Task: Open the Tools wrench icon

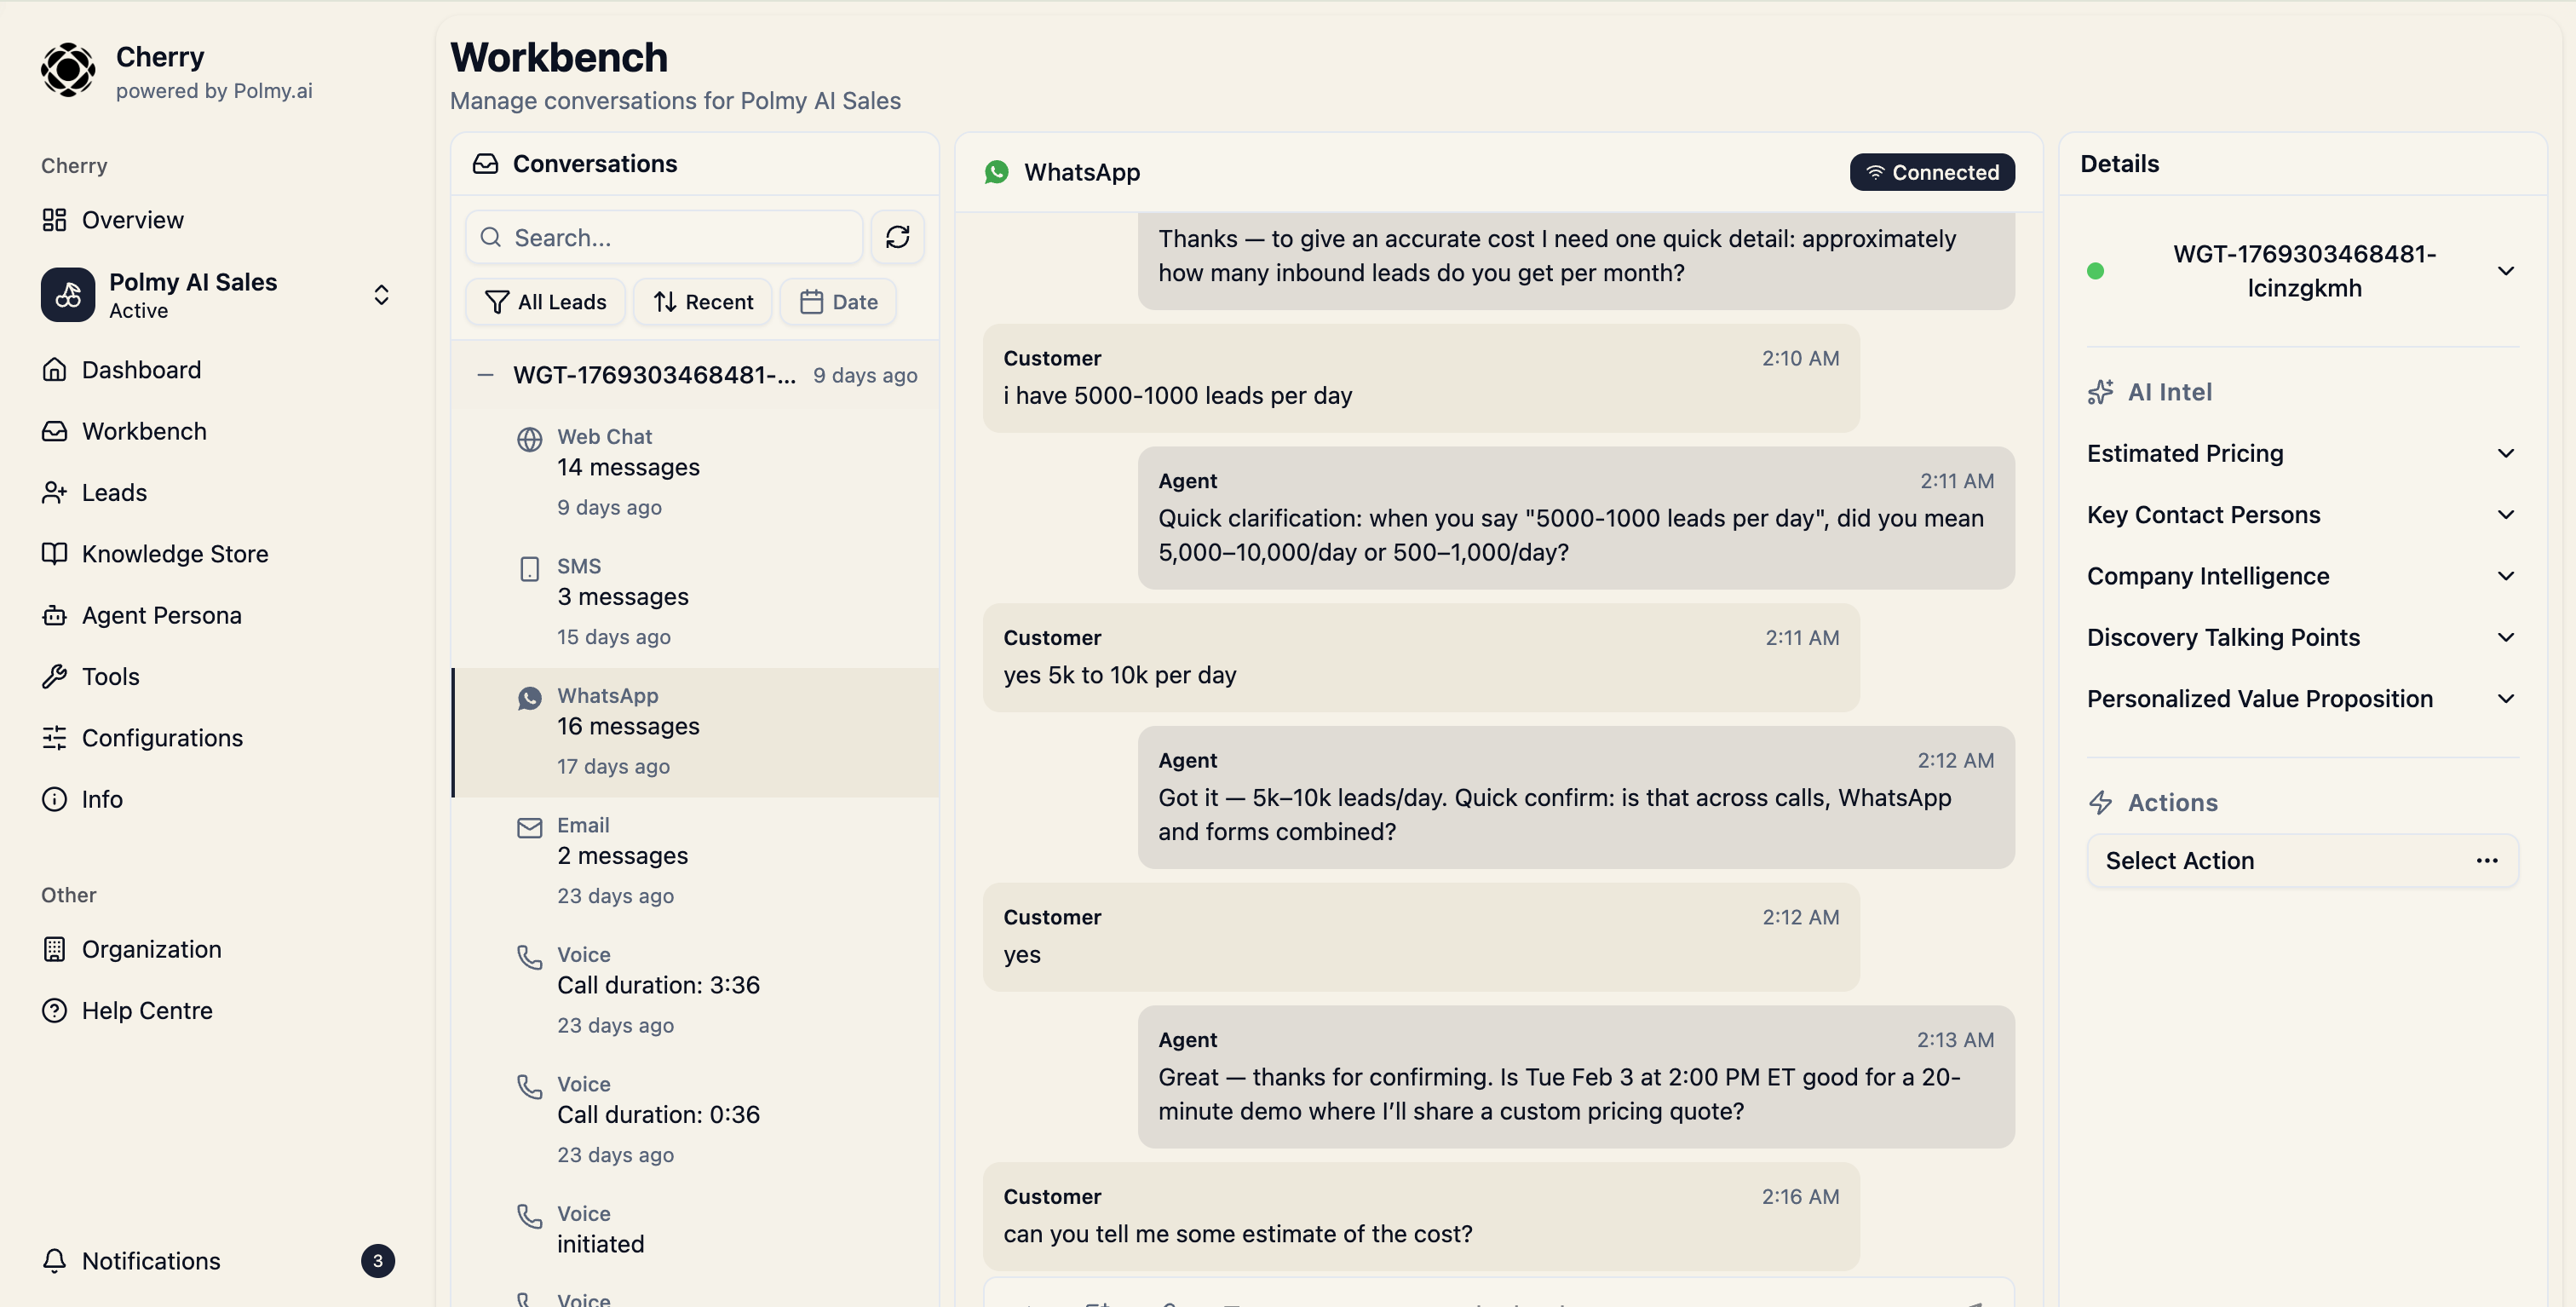Action: pyautogui.click(x=55, y=676)
